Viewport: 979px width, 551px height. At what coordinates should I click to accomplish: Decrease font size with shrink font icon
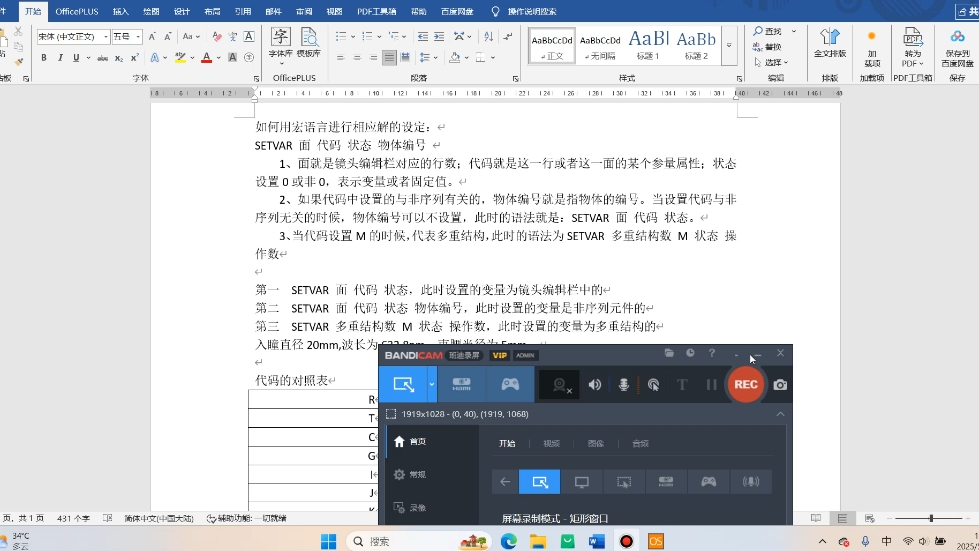(x=167, y=37)
